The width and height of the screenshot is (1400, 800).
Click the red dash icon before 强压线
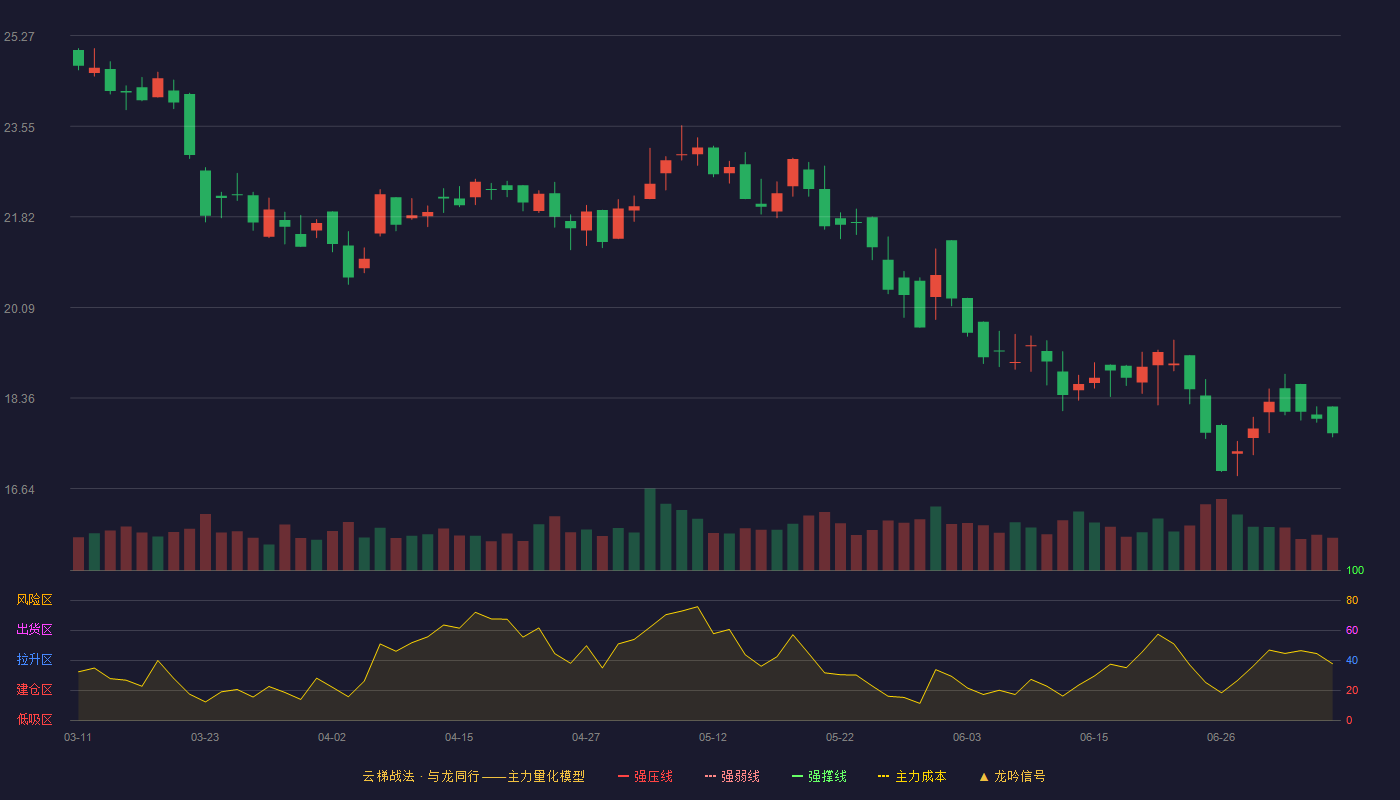[623, 776]
